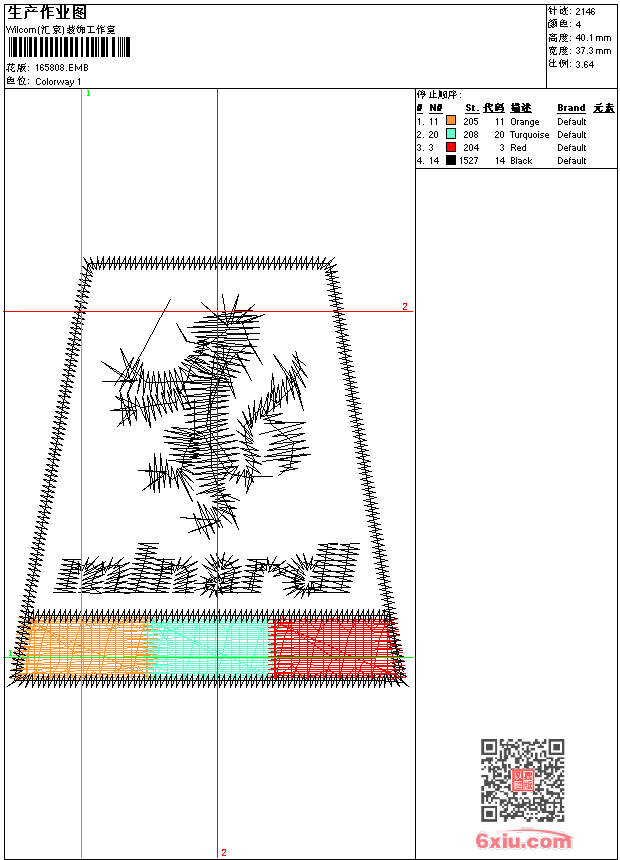
Task: Click the Turquoise color swatch in the list
Action: pos(450,134)
